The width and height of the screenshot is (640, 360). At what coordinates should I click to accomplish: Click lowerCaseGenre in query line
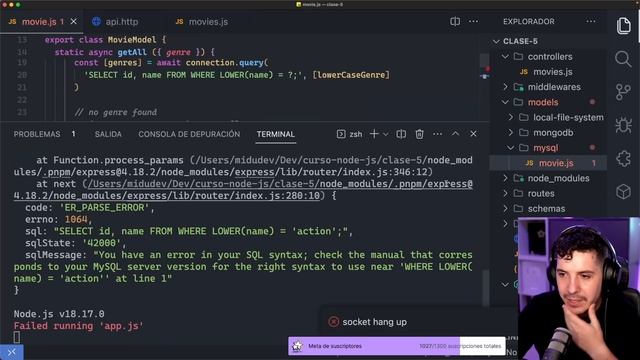pos(351,75)
